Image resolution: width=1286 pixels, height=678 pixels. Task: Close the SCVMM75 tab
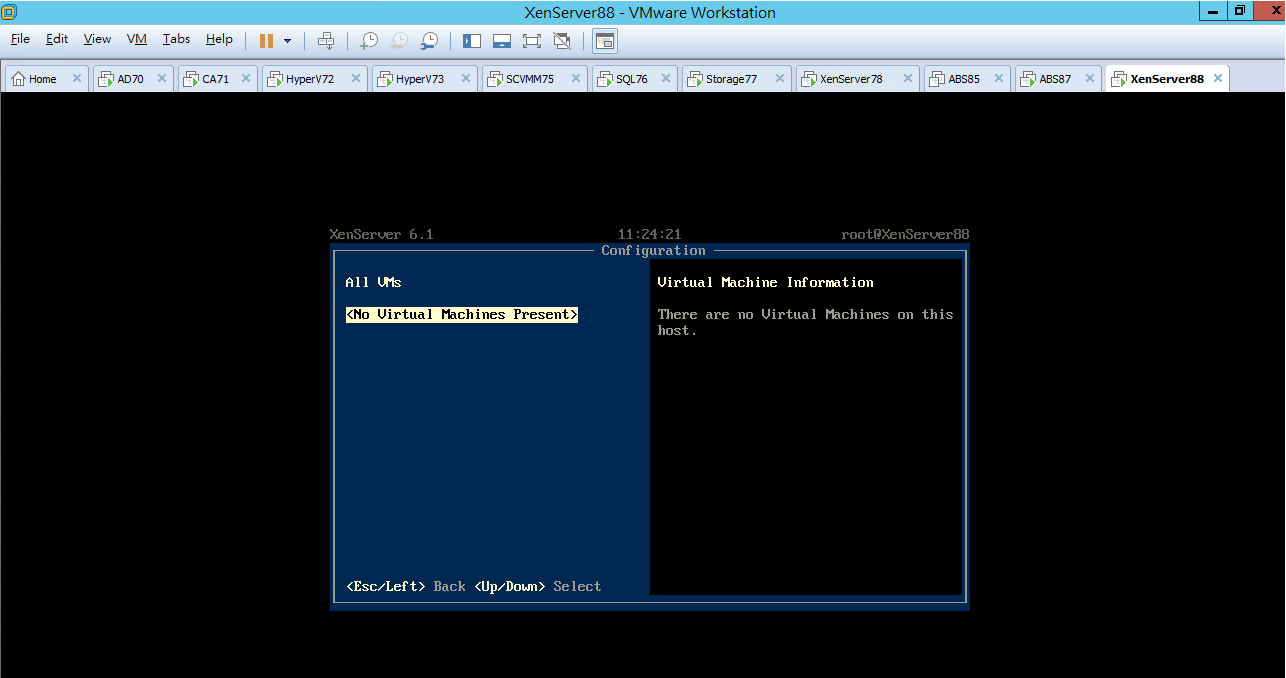pos(575,78)
